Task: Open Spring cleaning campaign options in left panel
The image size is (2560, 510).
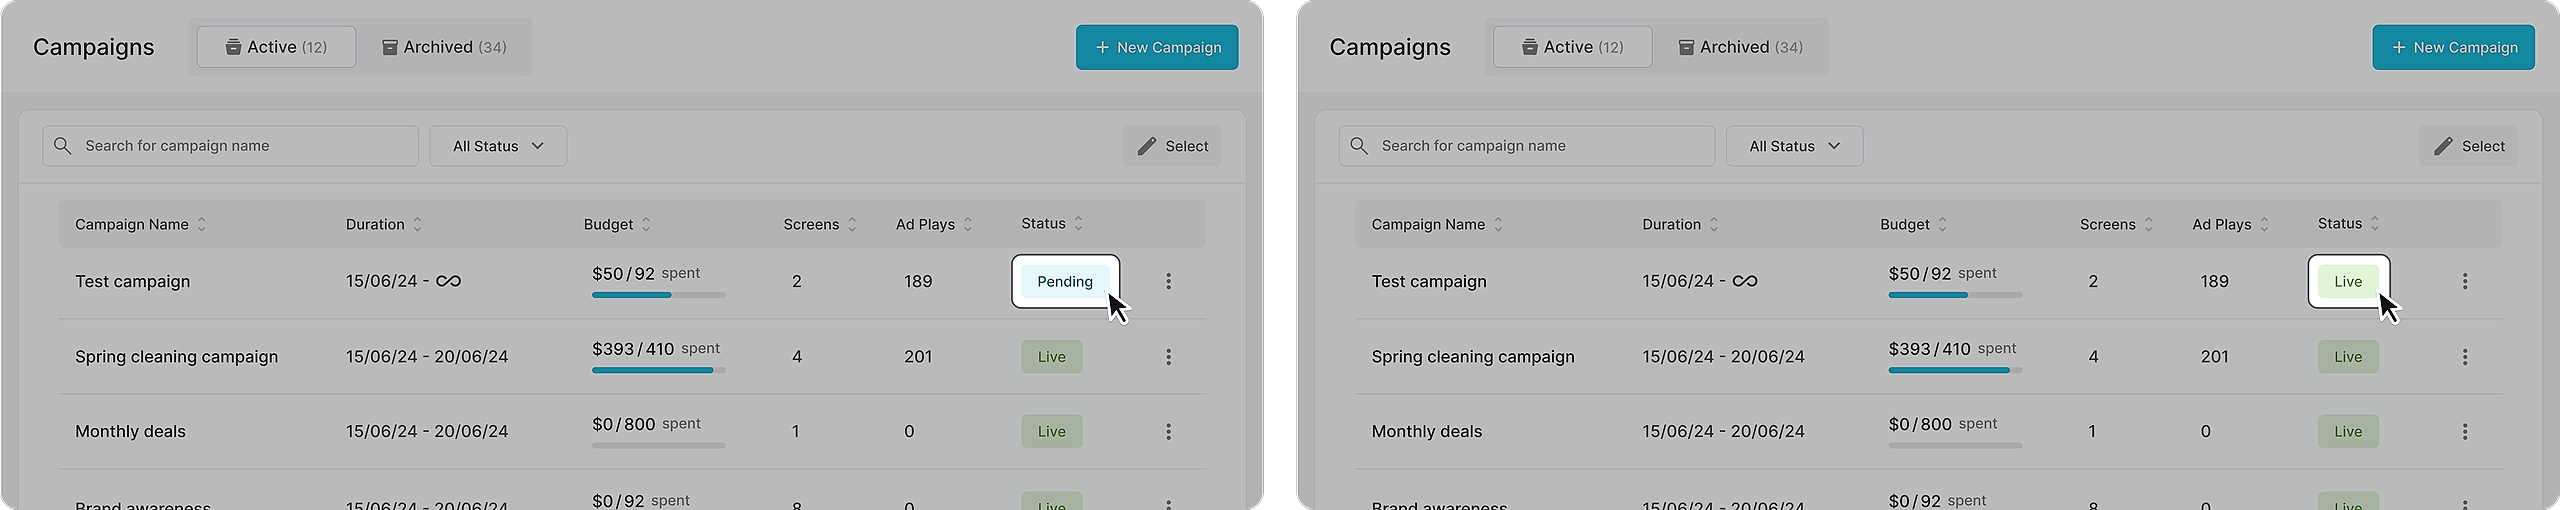Action: pyautogui.click(x=1168, y=357)
